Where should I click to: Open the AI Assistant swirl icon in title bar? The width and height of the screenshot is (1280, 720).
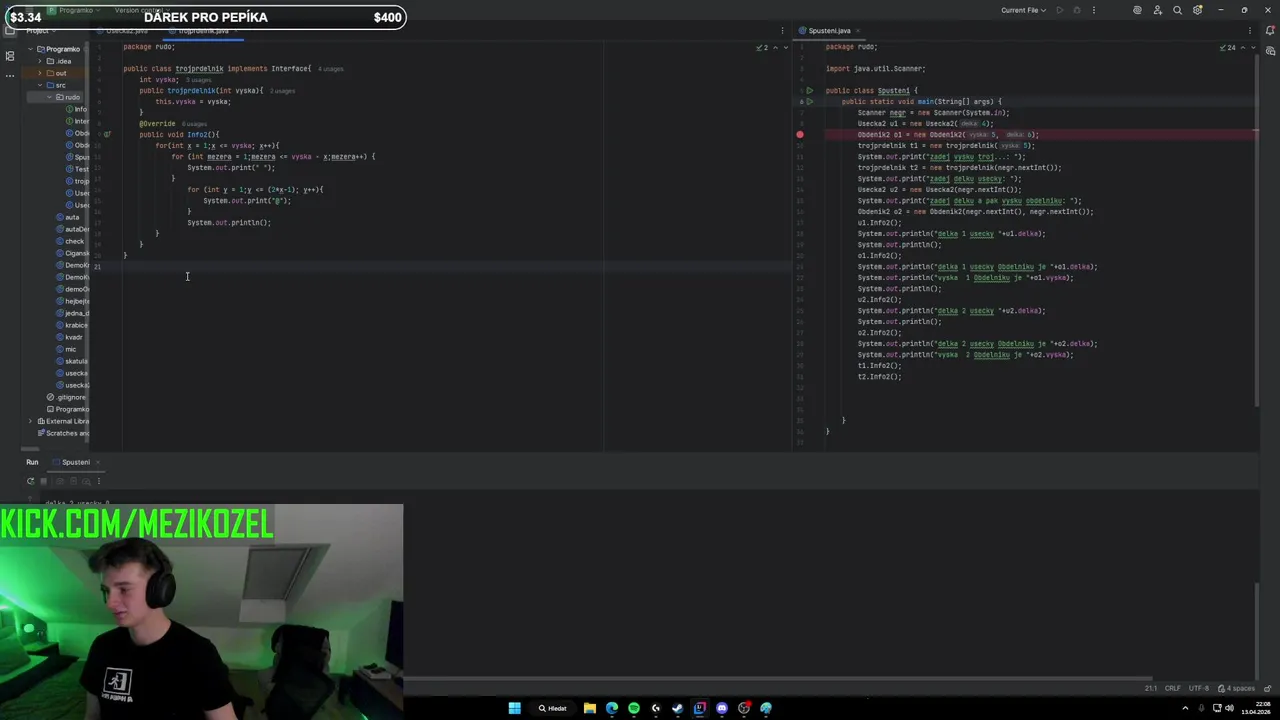[1137, 10]
